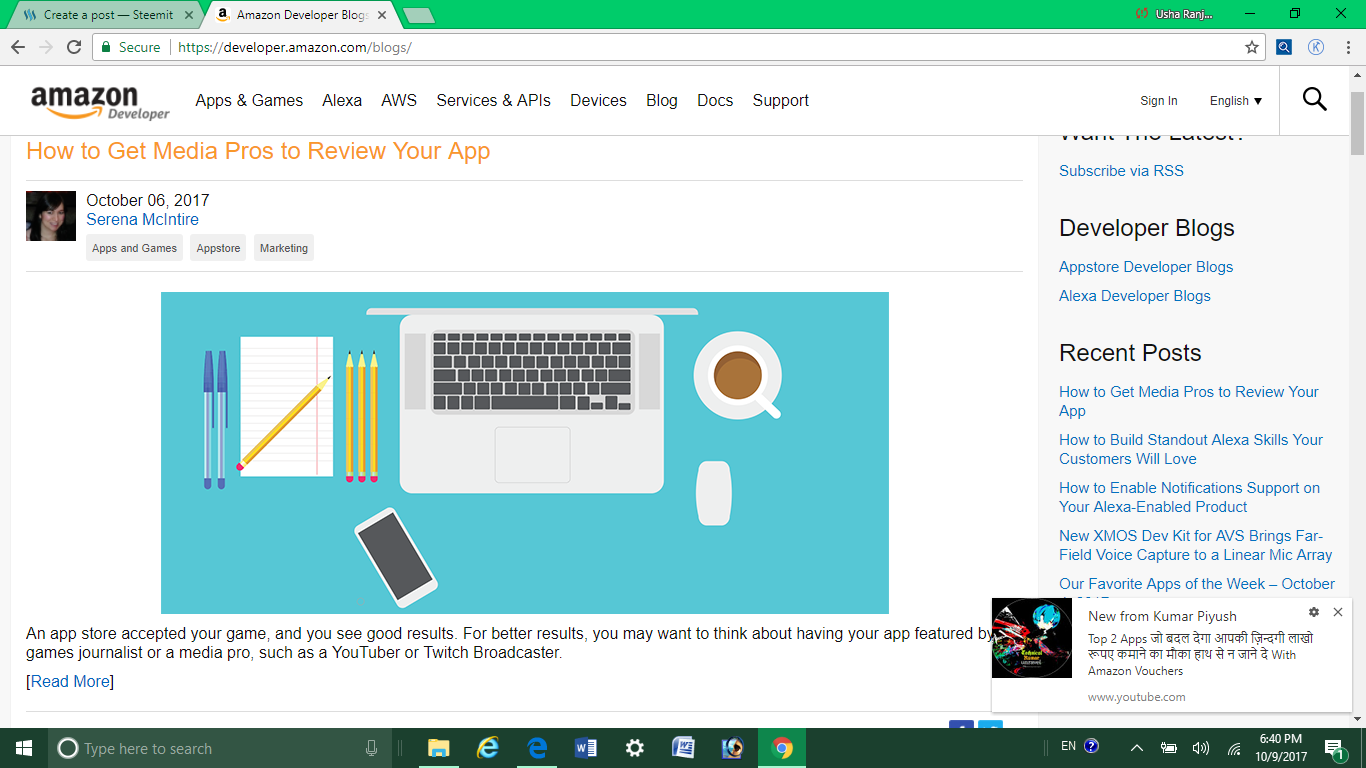The image size is (1366, 768).
Task: Switch to Chrome on the taskbar
Action: [x=782, y=748]
